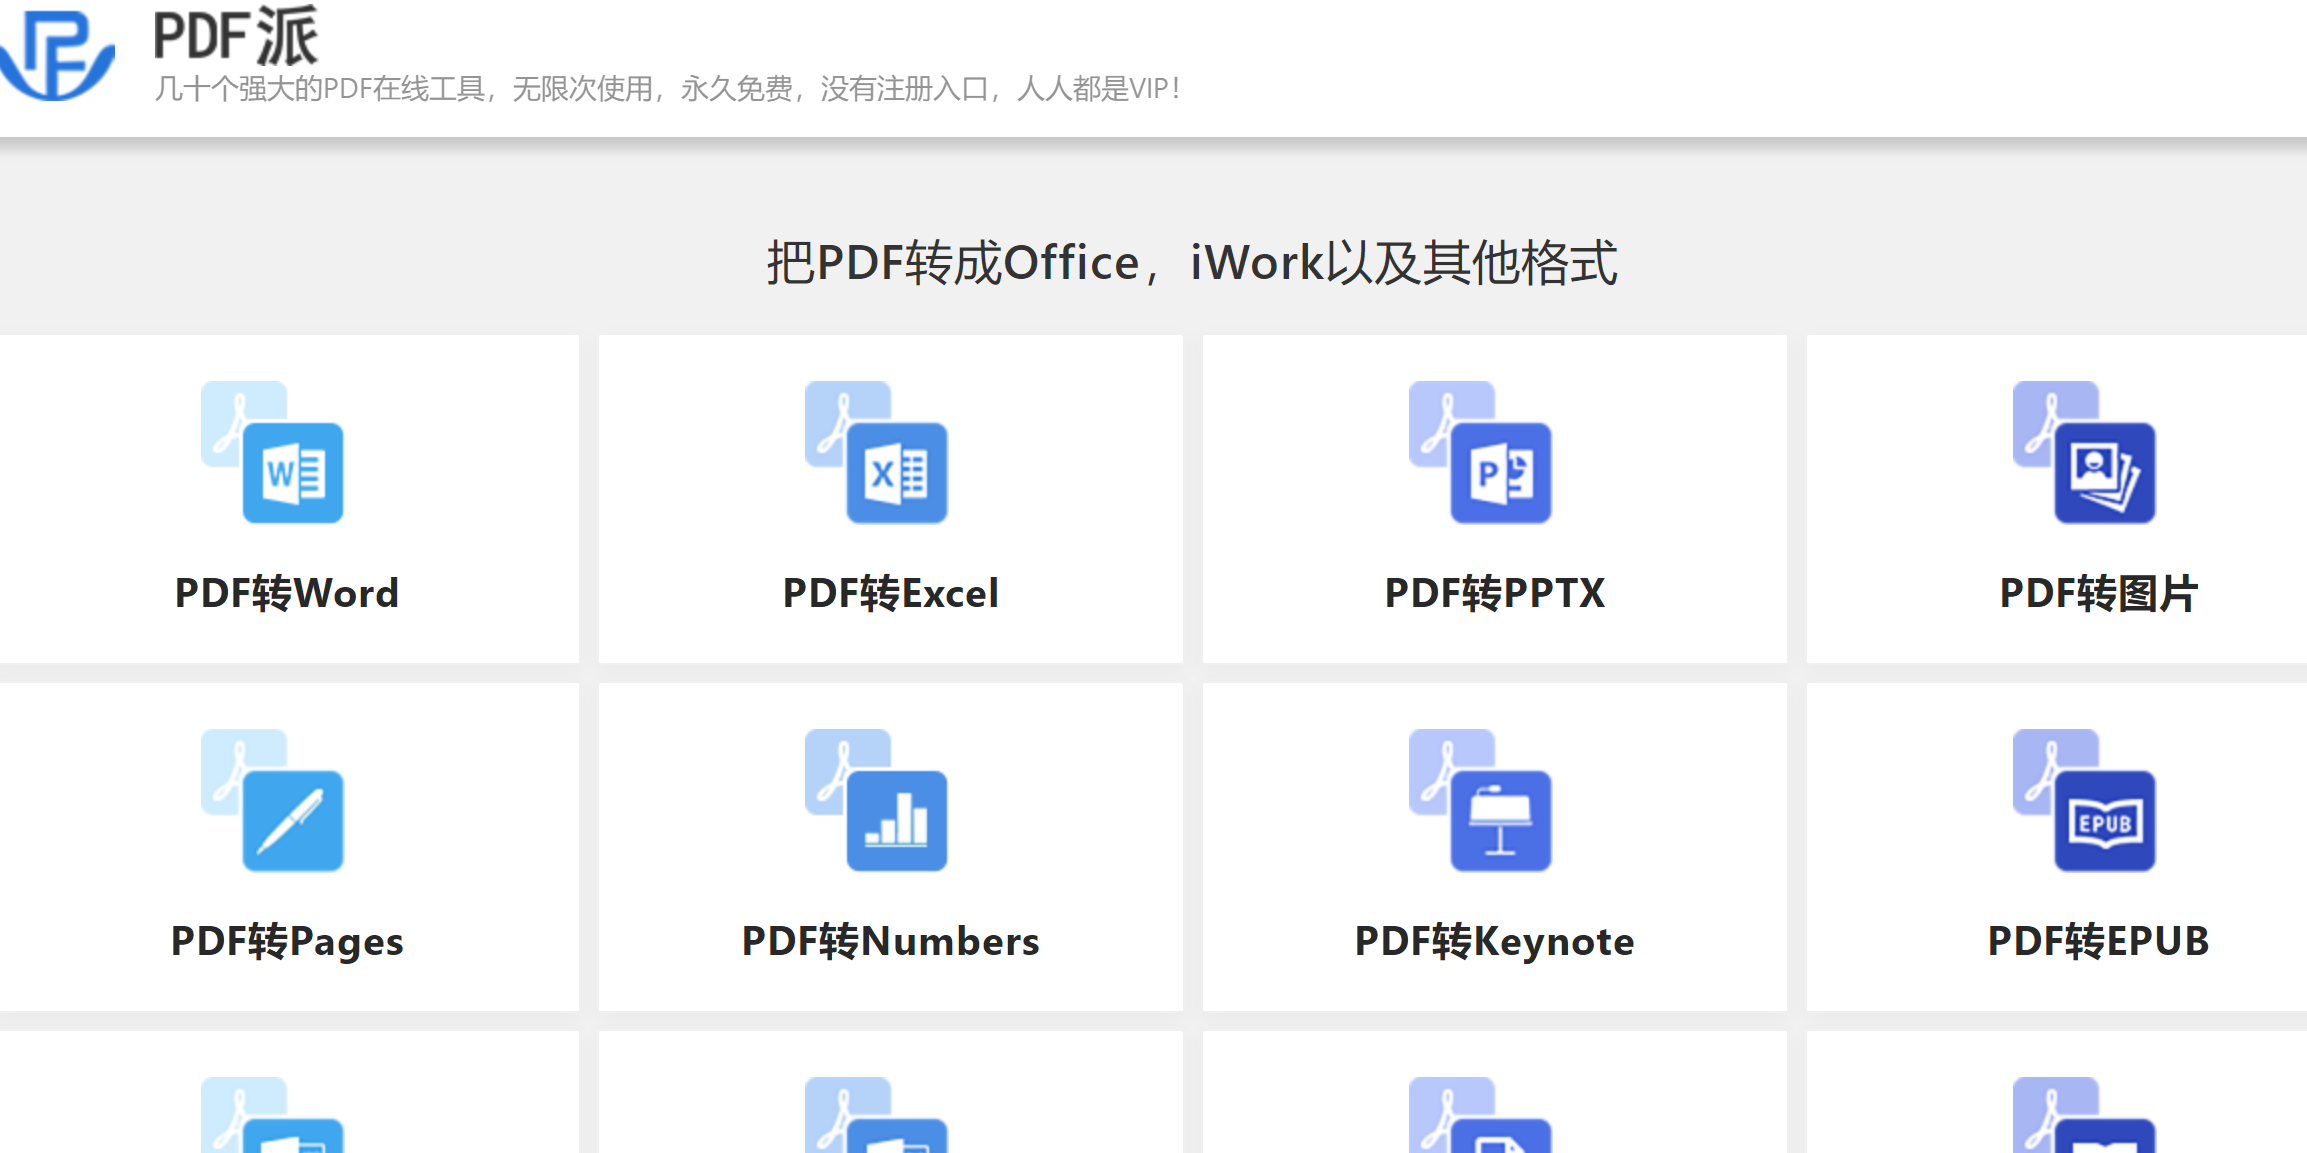This screenshot has width=2307, height=1153.
Task: Open the PDF转PPTX converter icon
Action: coord(1480,452)
